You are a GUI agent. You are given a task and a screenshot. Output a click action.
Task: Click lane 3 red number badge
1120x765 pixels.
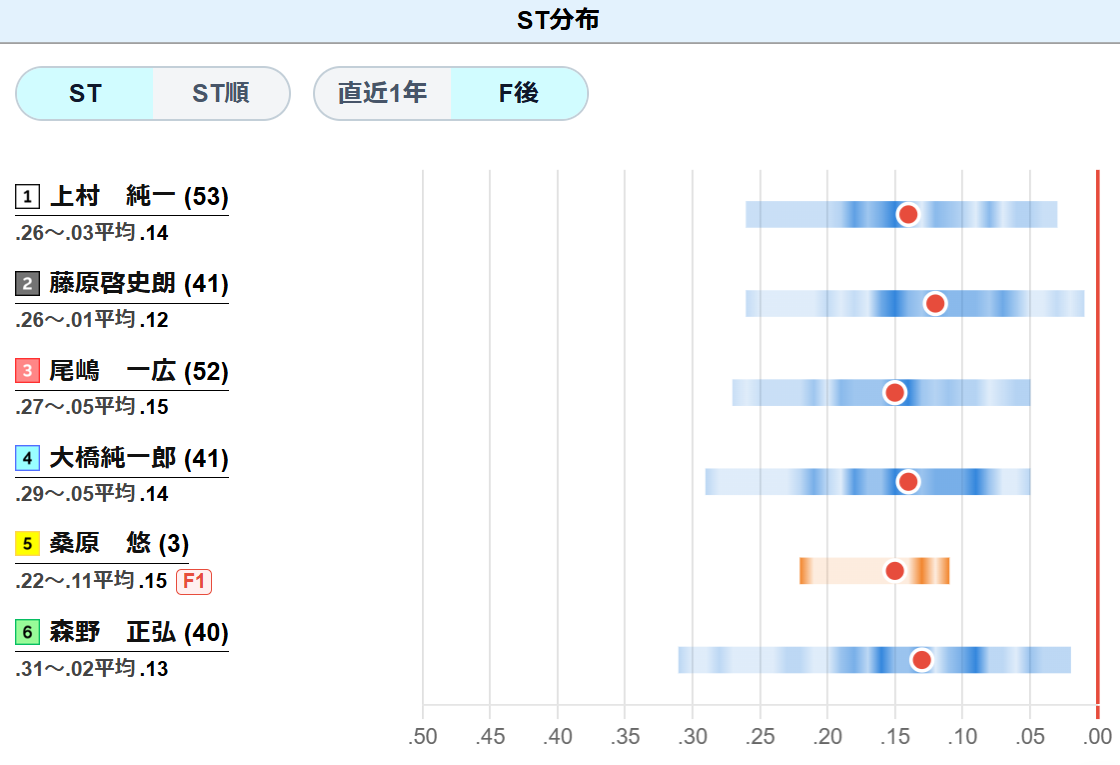point(27,371)
